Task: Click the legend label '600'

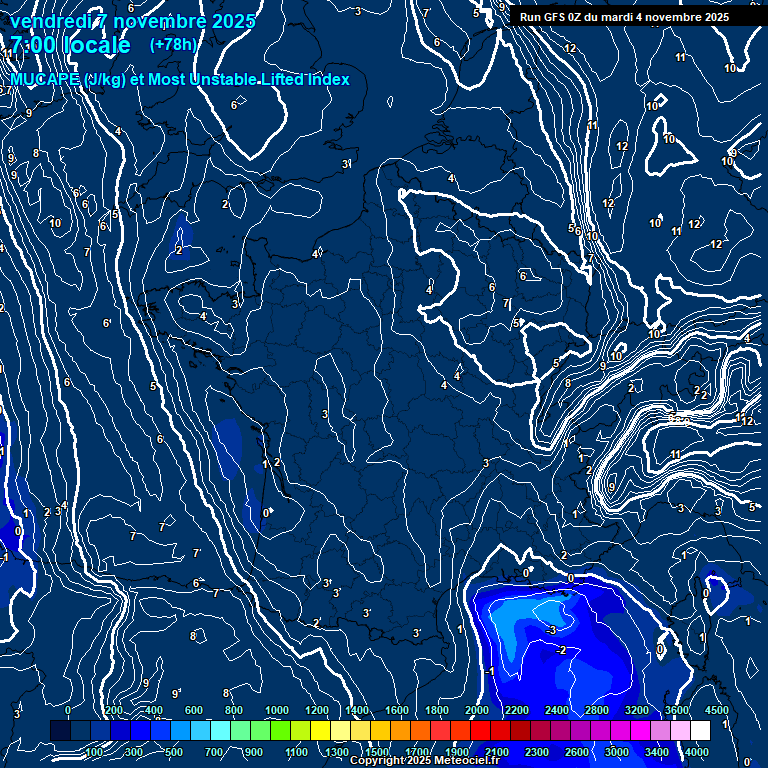Action: pos(193,710)
